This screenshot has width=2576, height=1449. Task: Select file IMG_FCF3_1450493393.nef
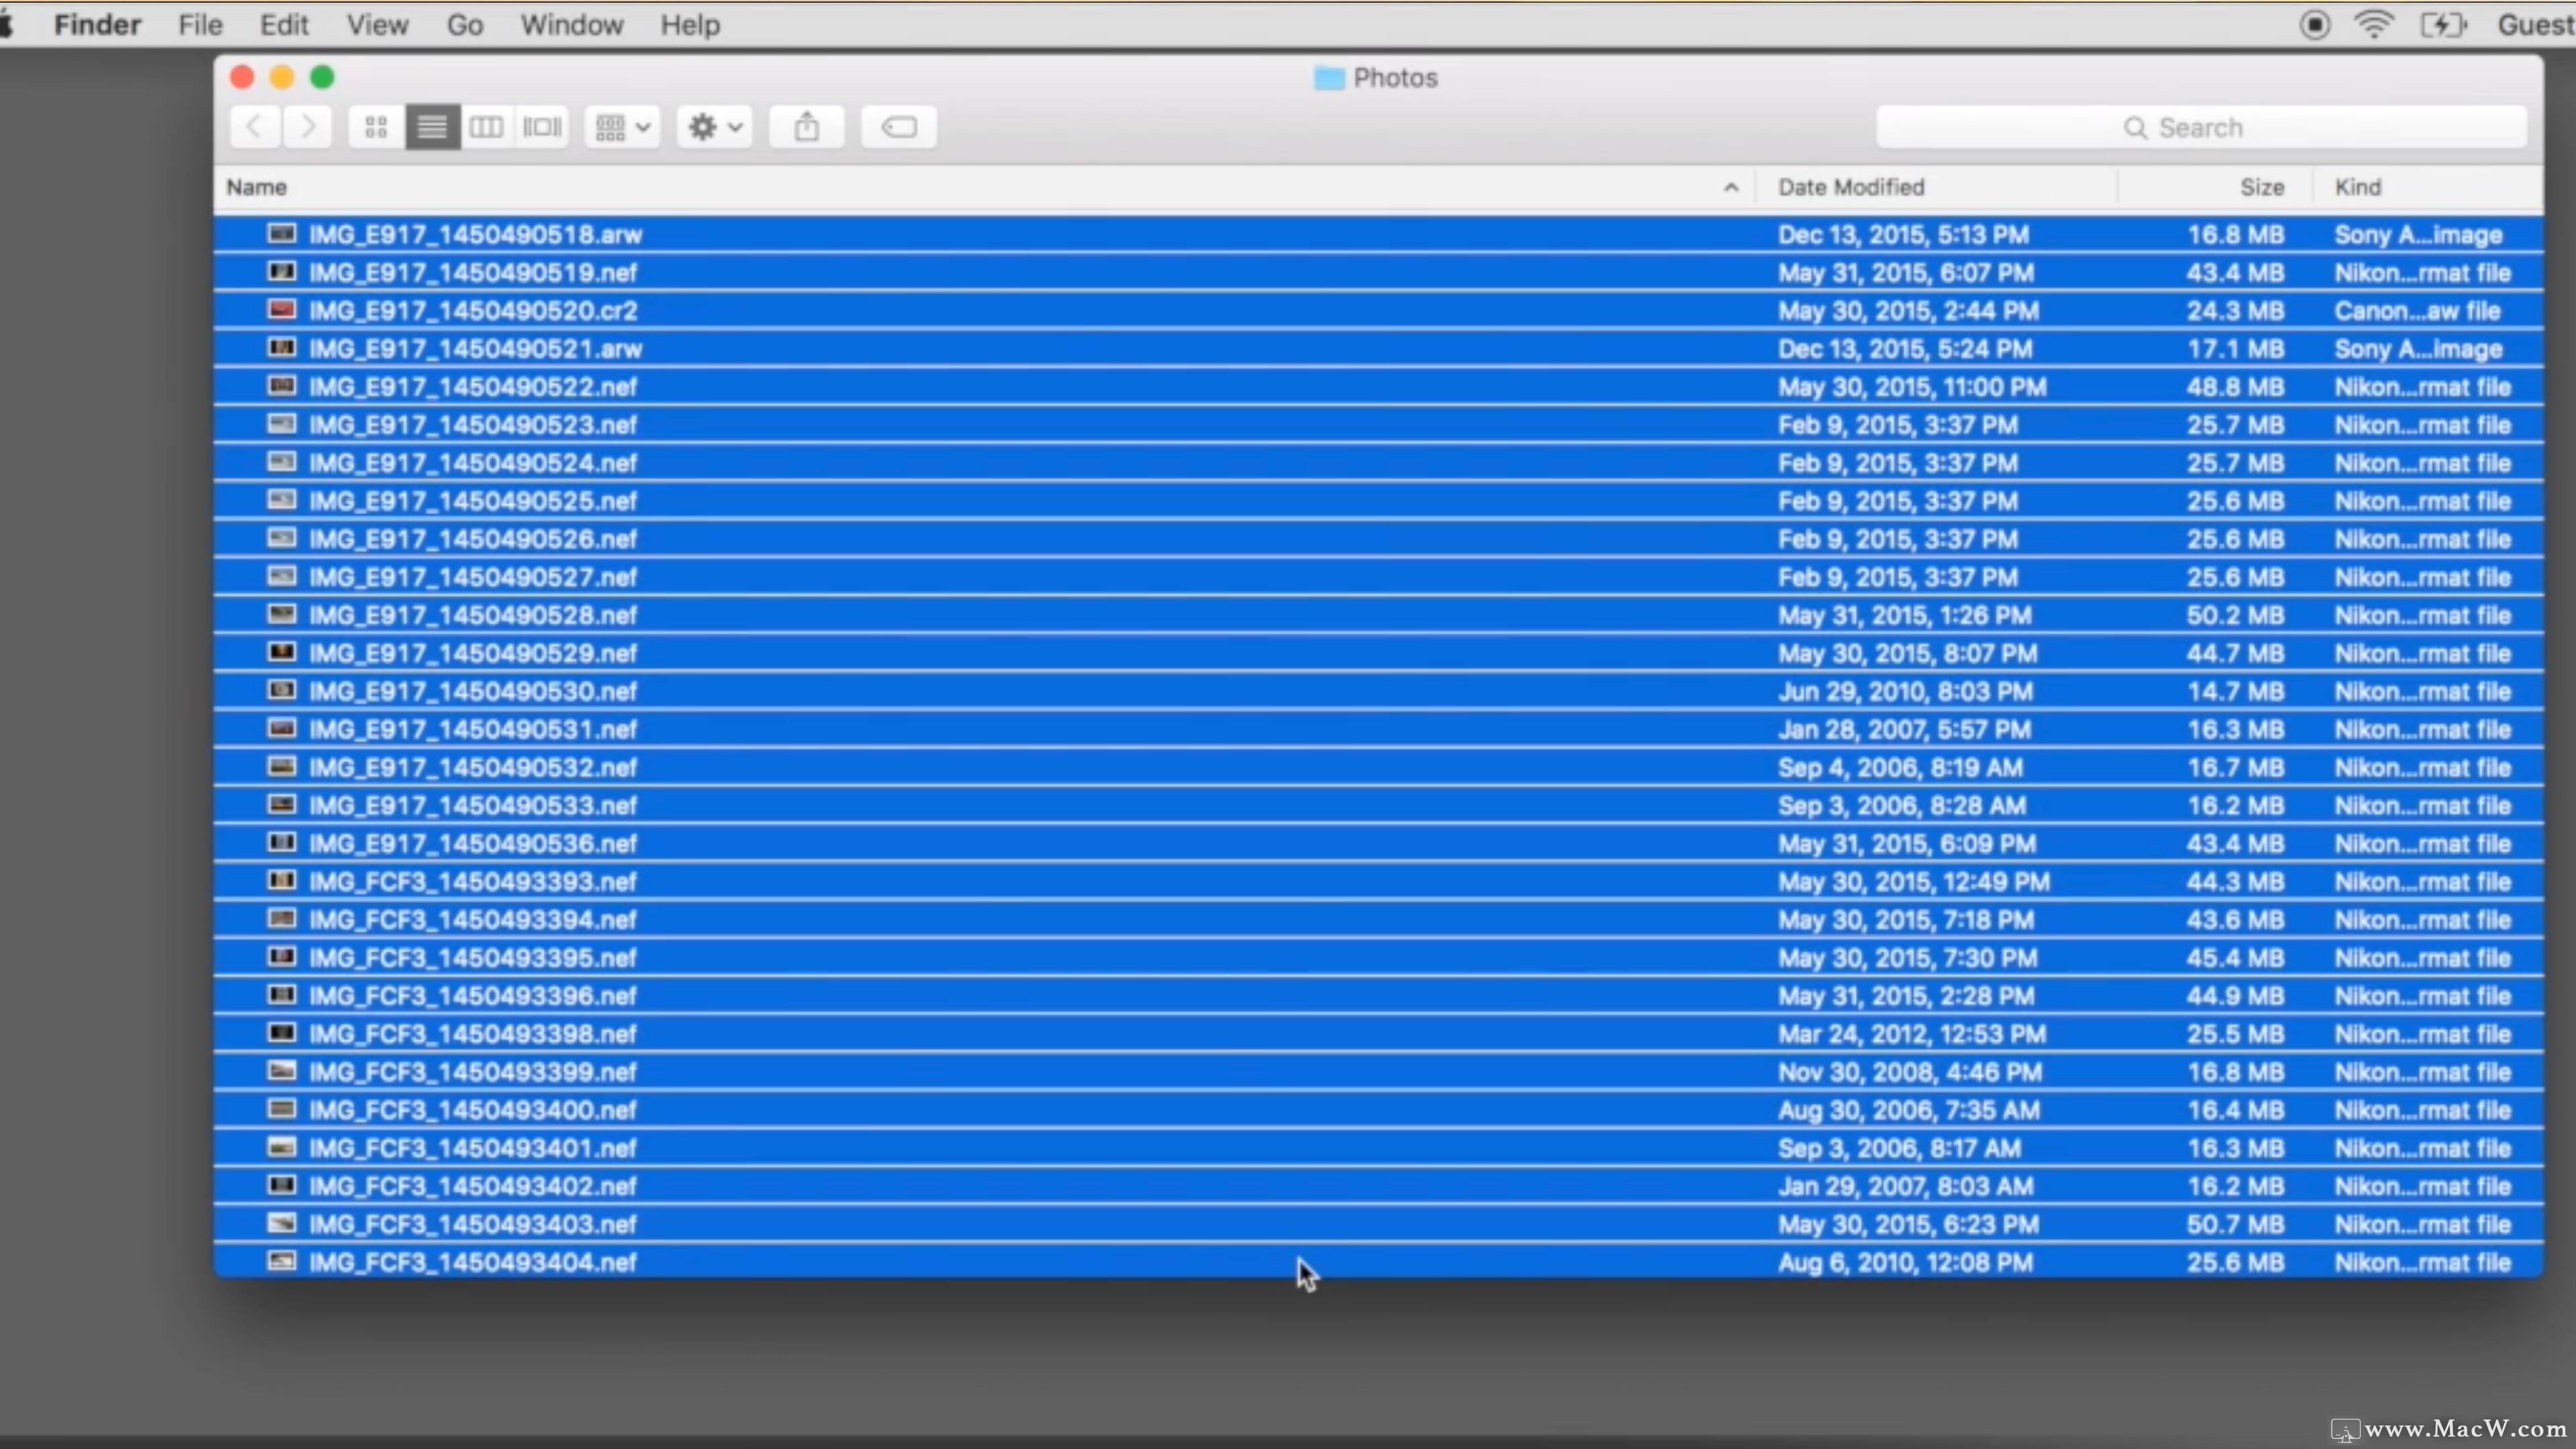tap(1378, 881)
